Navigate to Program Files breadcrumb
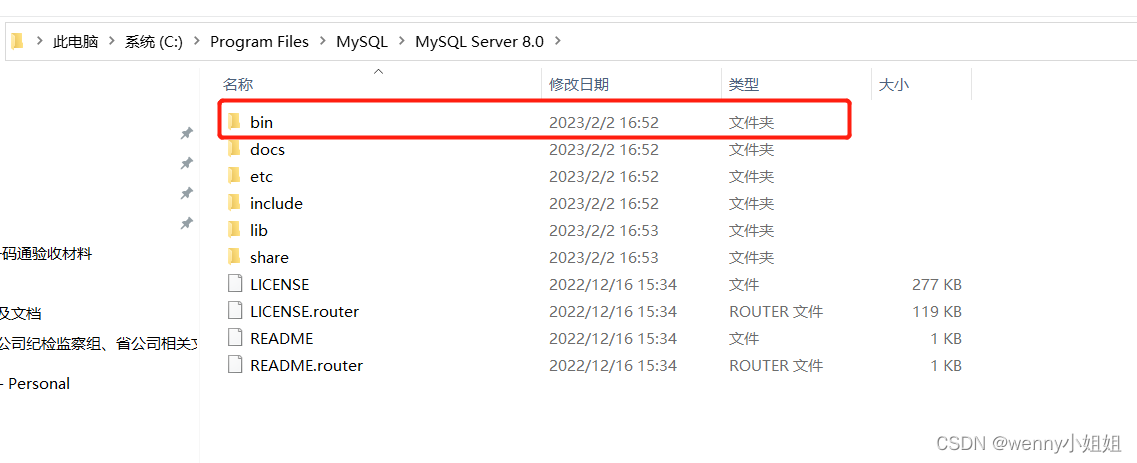 (260, 42)
